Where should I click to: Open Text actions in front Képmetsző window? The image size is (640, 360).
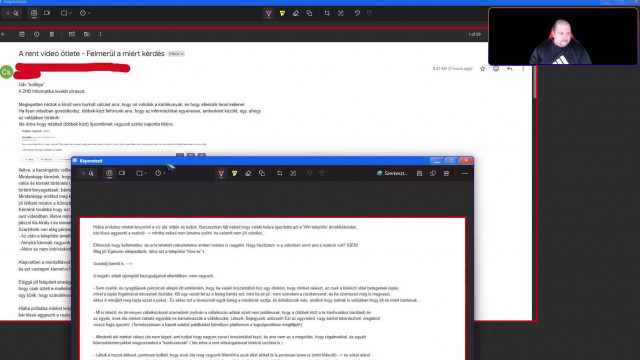pyautogui.click(x=293, y=173)
